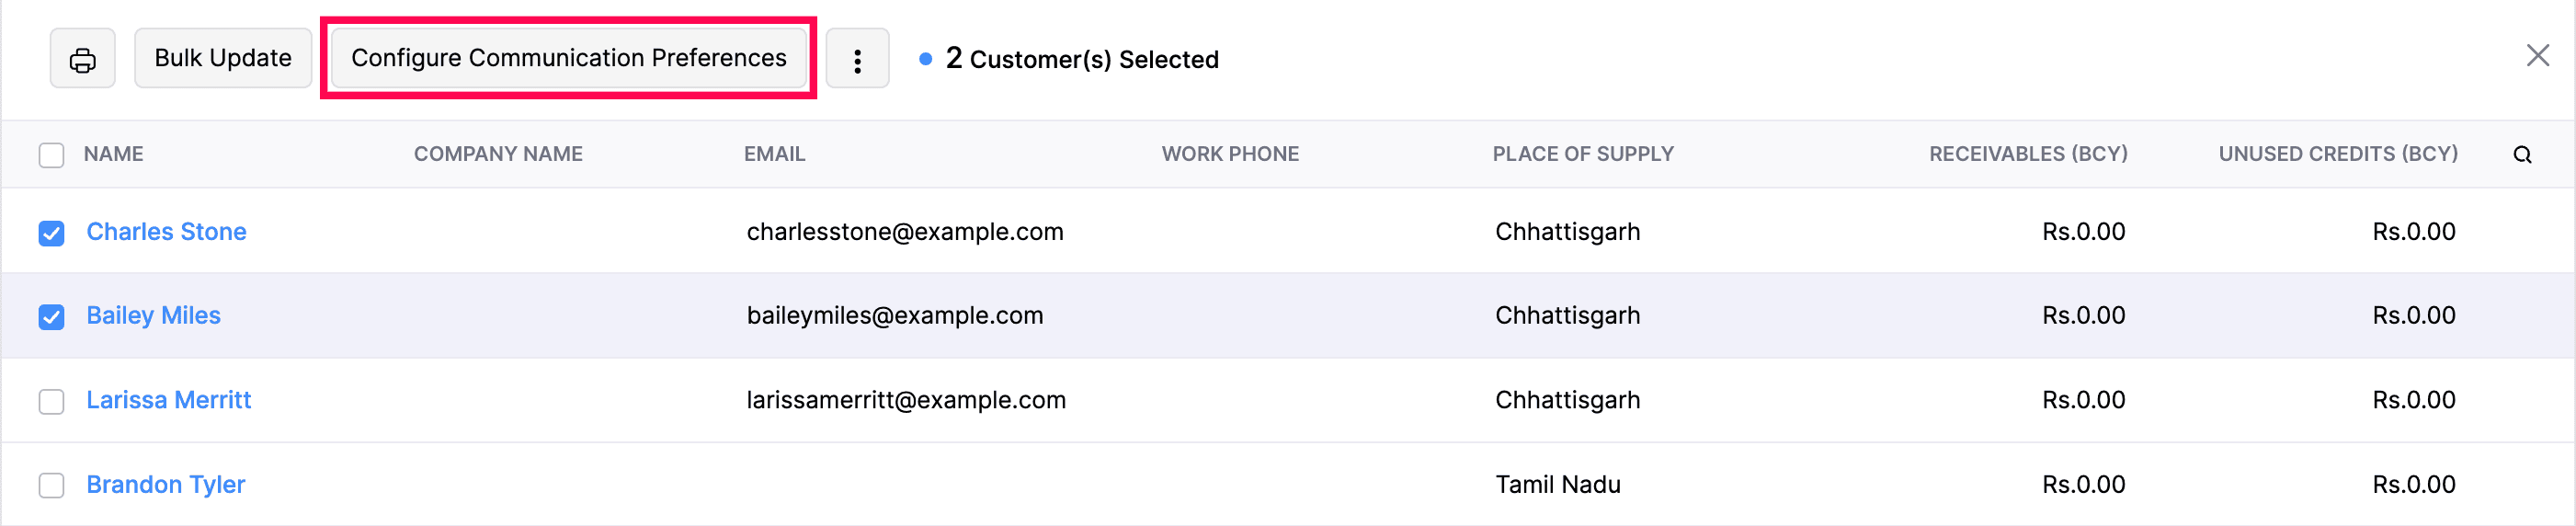Open Charles Stone customer link
The image size is (2576, 526).
[166, 232]
